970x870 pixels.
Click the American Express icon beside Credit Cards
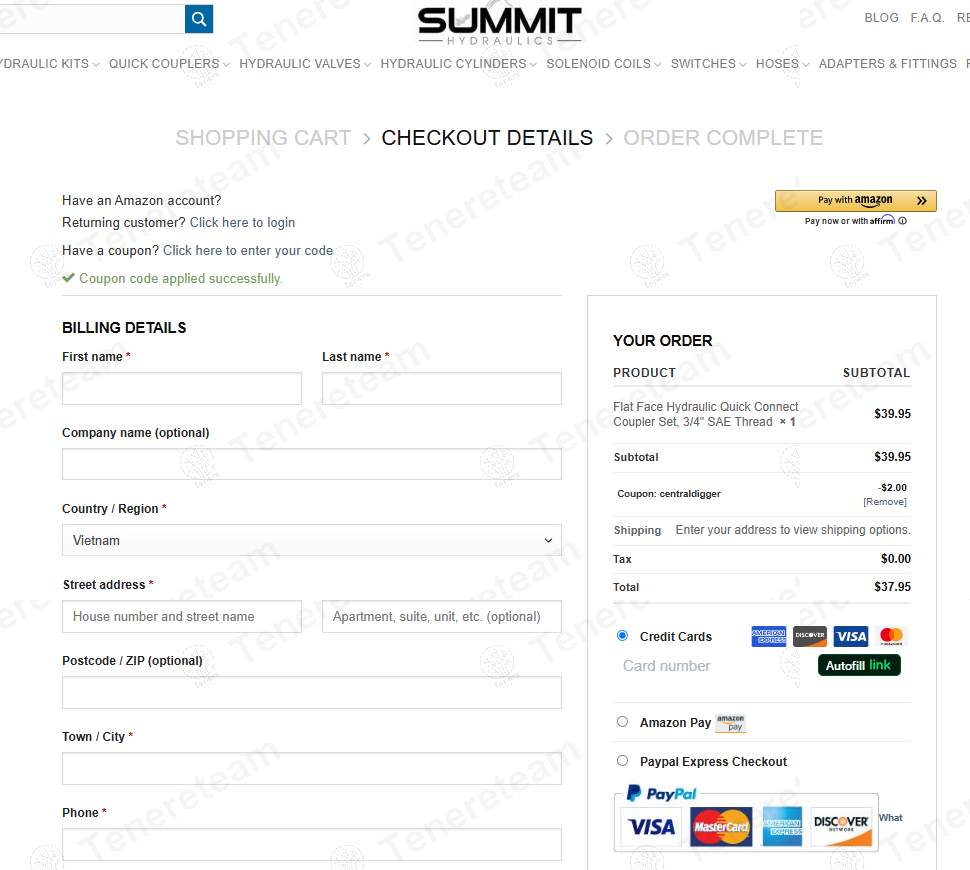pyautogui.click(x=769, y=637)
